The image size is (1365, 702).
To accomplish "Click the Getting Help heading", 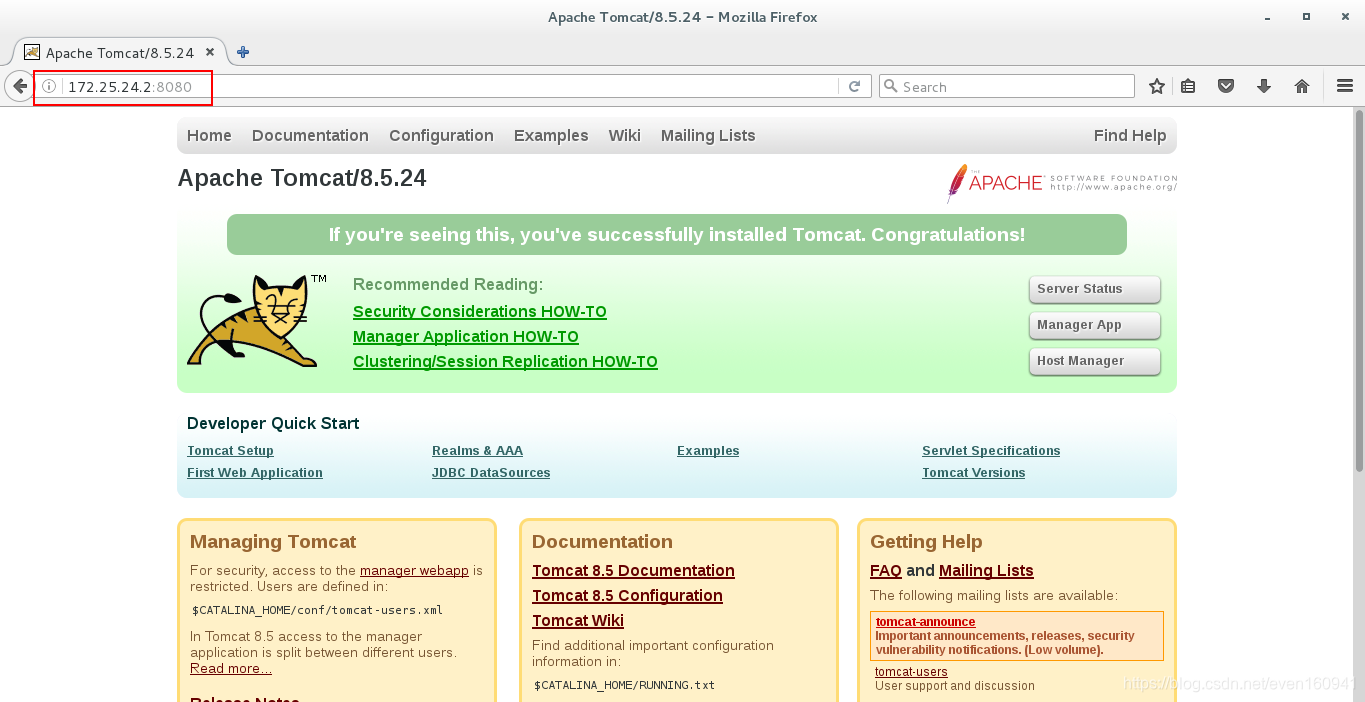I will pos(926,542).
